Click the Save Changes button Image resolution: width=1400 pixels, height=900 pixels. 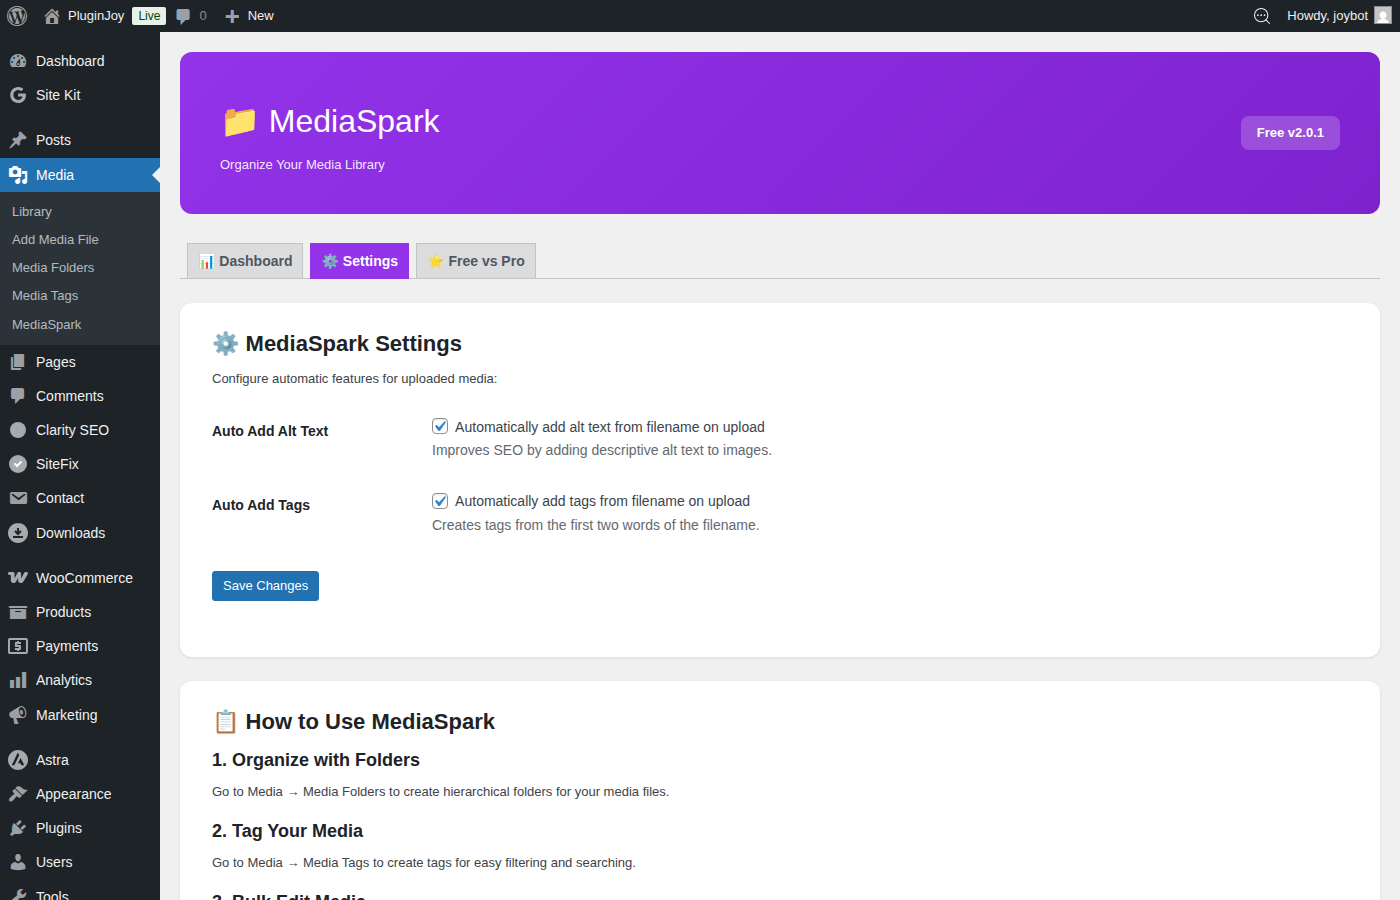coord(265,585)
